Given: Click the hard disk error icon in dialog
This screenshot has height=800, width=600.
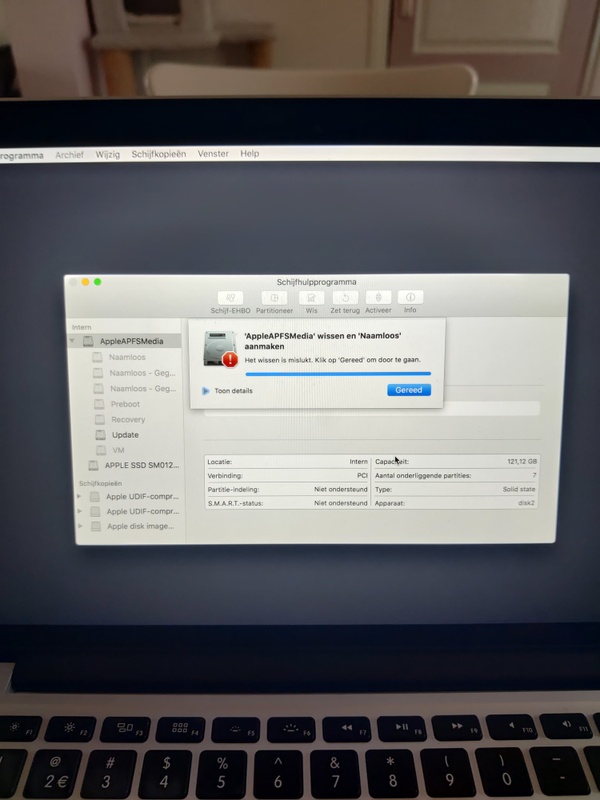Looking at the screenshot, I should click(x=220, y=349).
